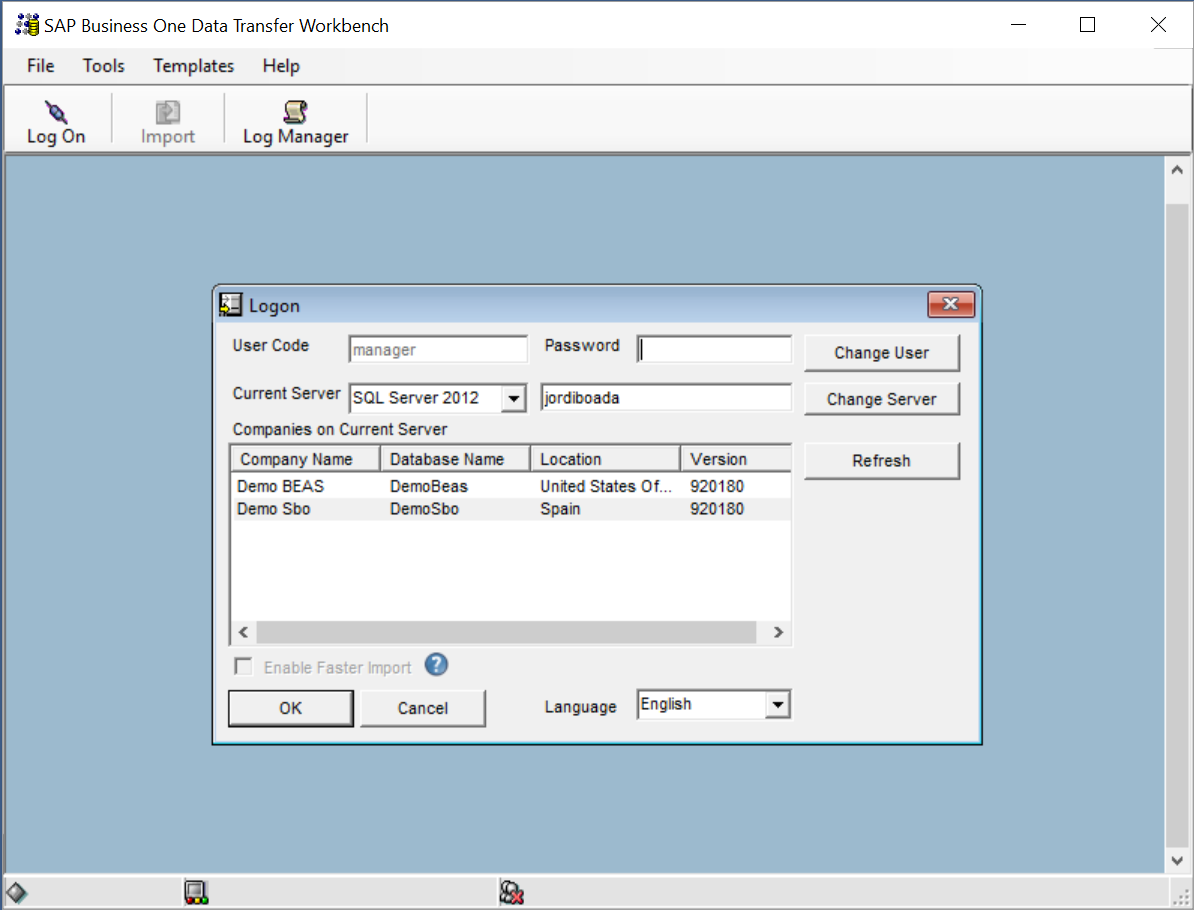1194x910 pixels.
Task: Sort by Location column header
Action: [605, 459]
